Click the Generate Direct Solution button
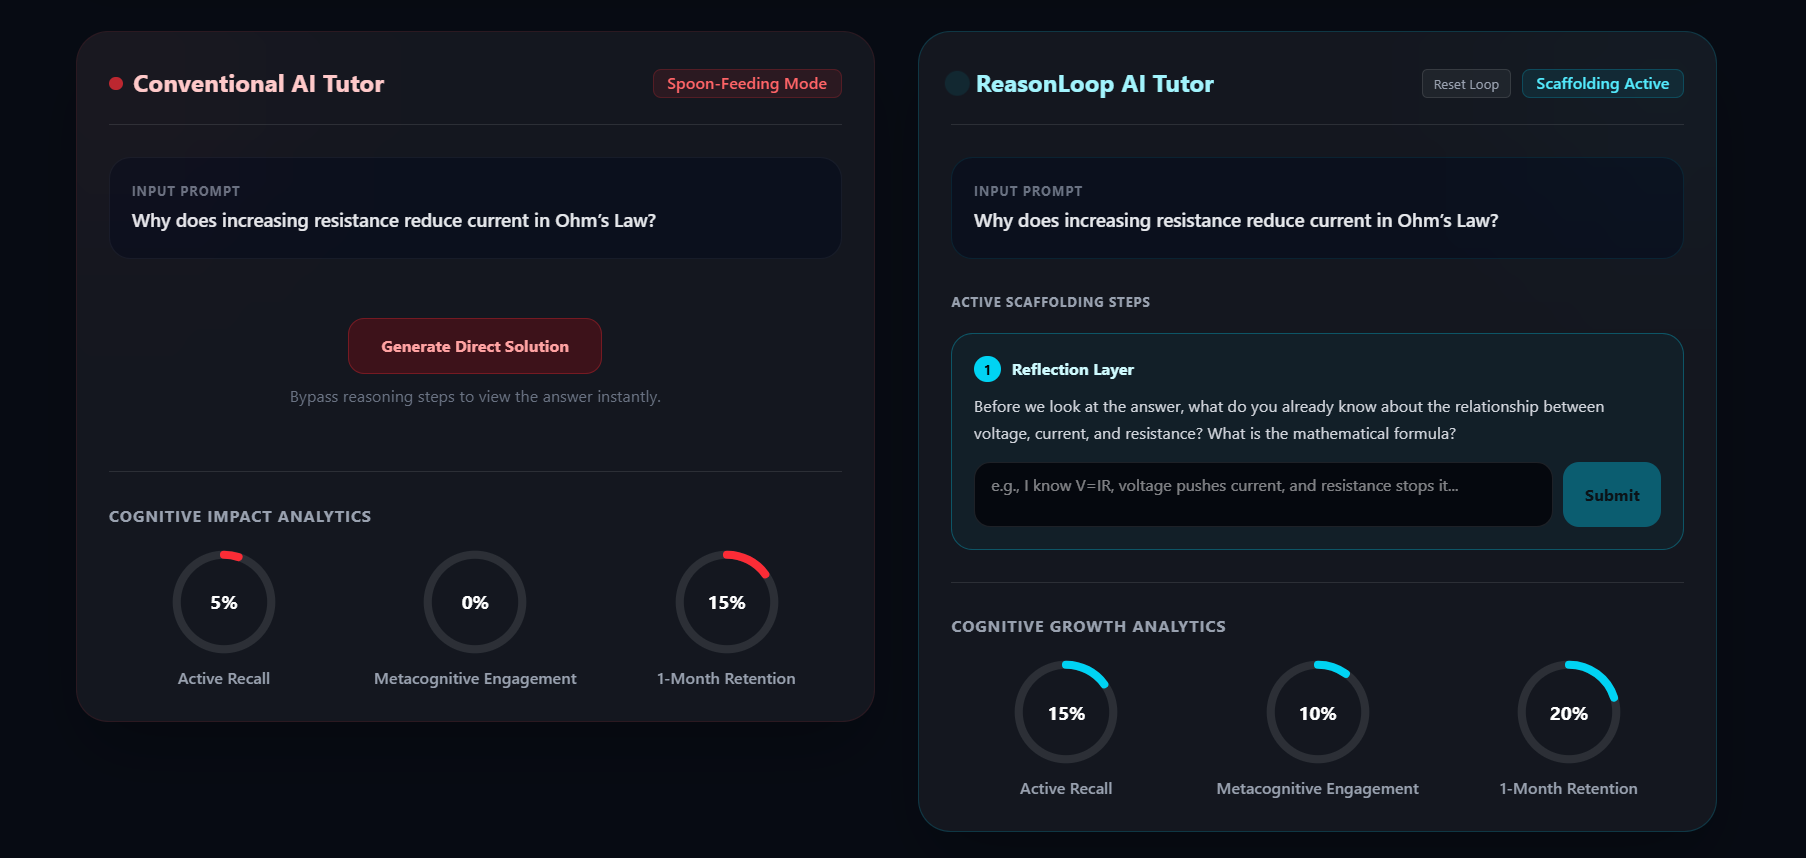 [475, 346]
